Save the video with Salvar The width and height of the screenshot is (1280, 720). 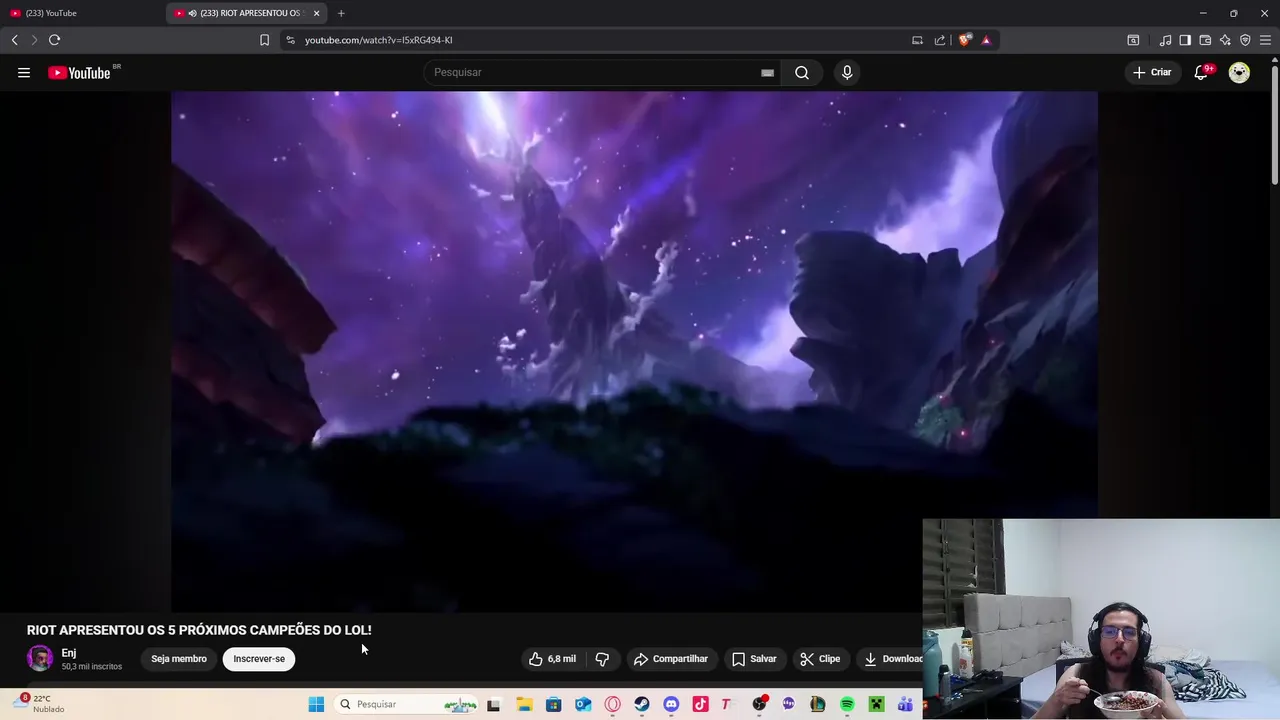754,659
